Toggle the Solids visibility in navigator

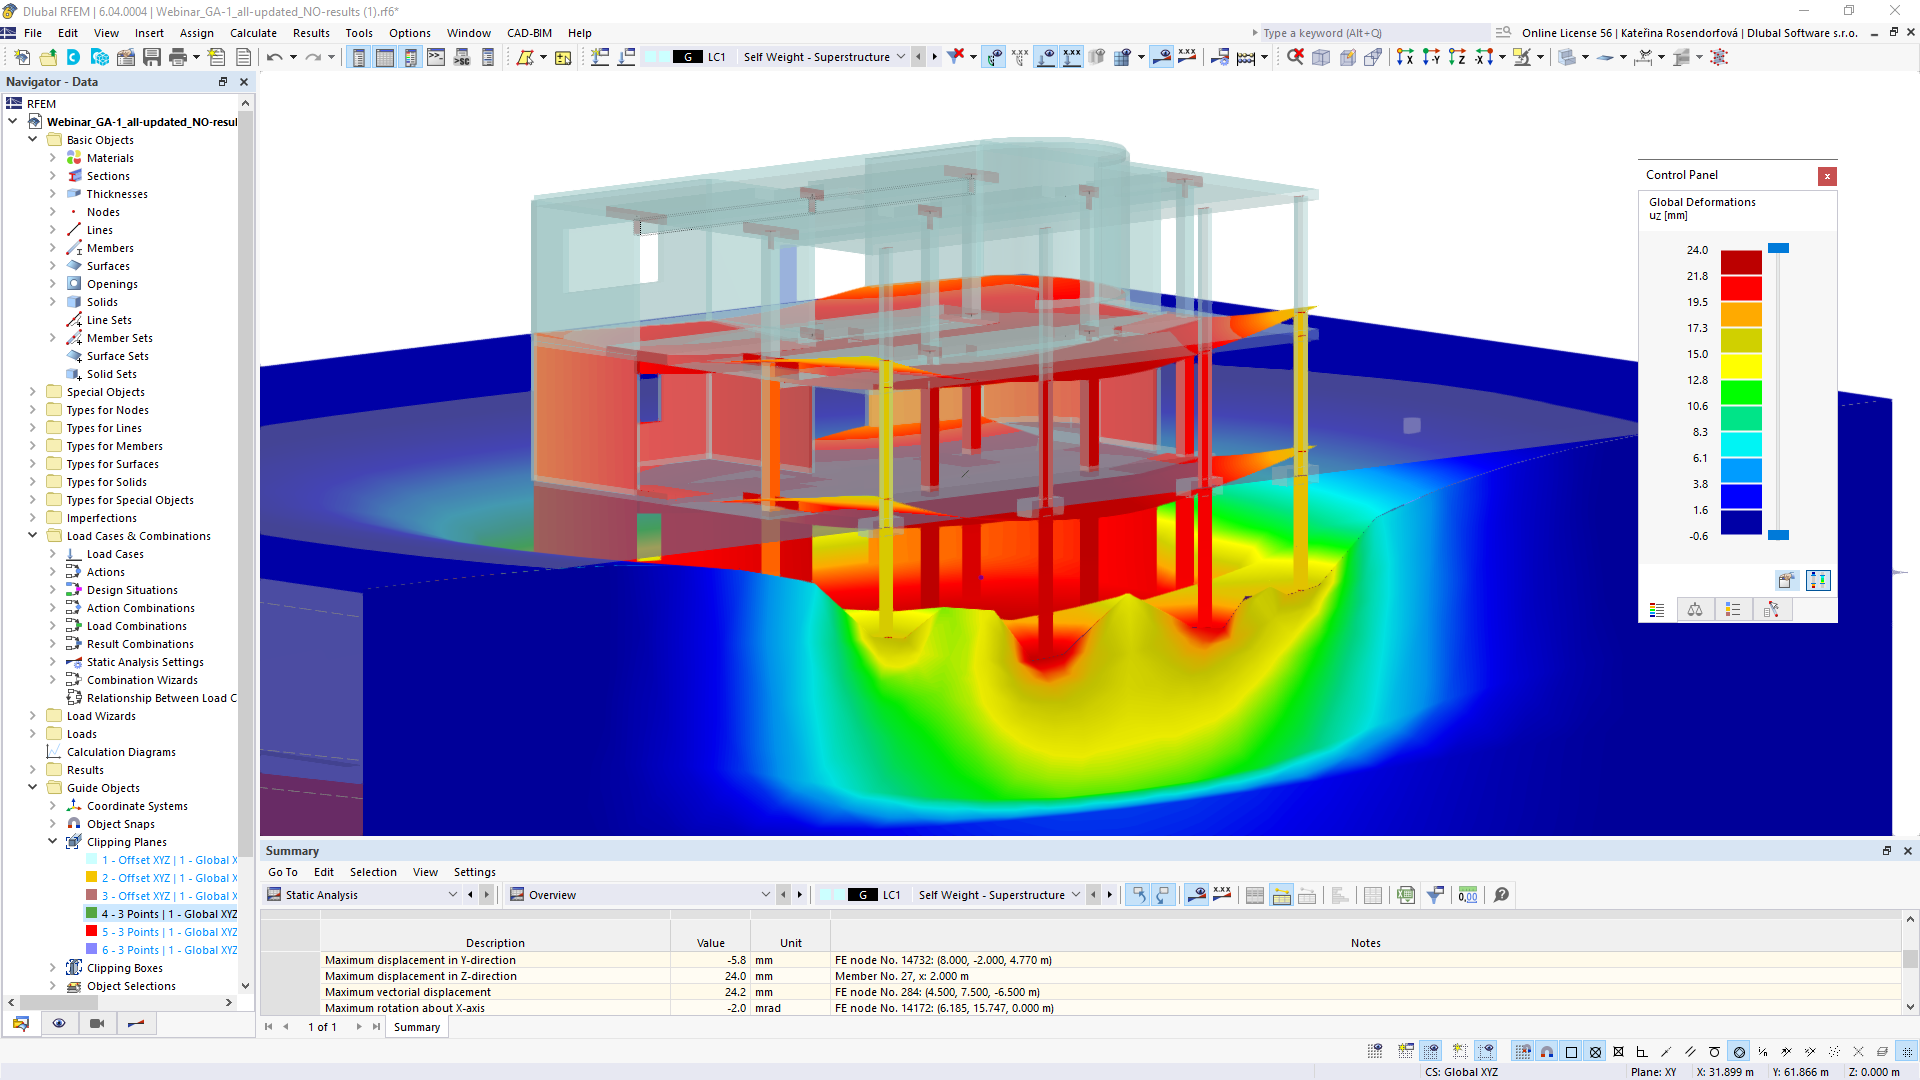coord(102,301)
